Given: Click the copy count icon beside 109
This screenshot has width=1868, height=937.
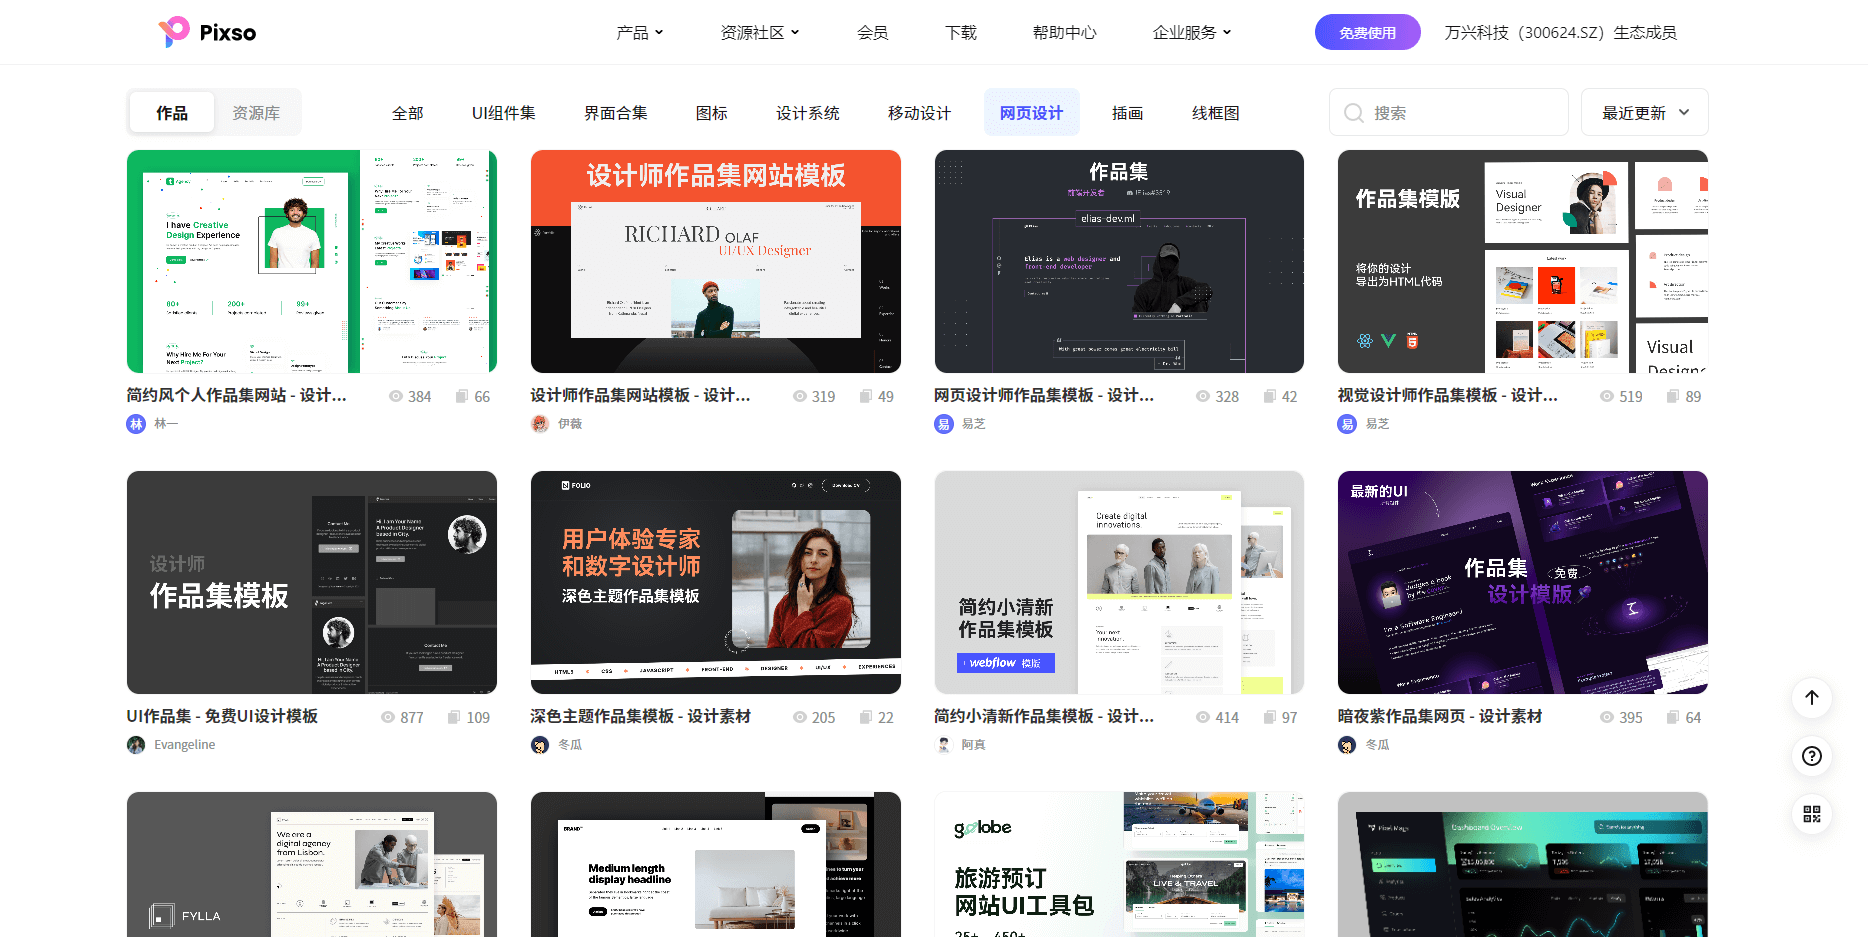Looking at the screenshot, I should click(x=454, y=718).
